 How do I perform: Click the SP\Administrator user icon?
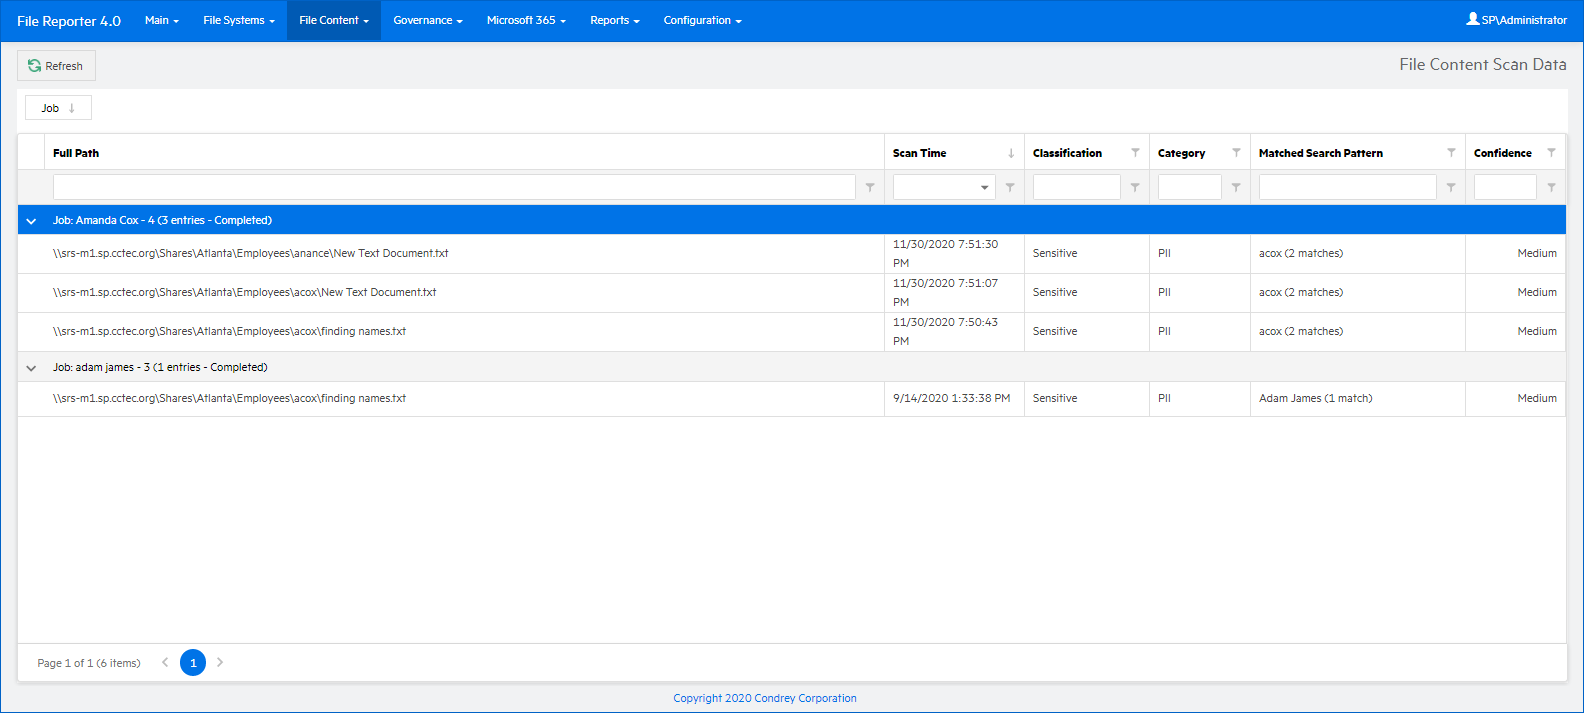coord(1472,19)
